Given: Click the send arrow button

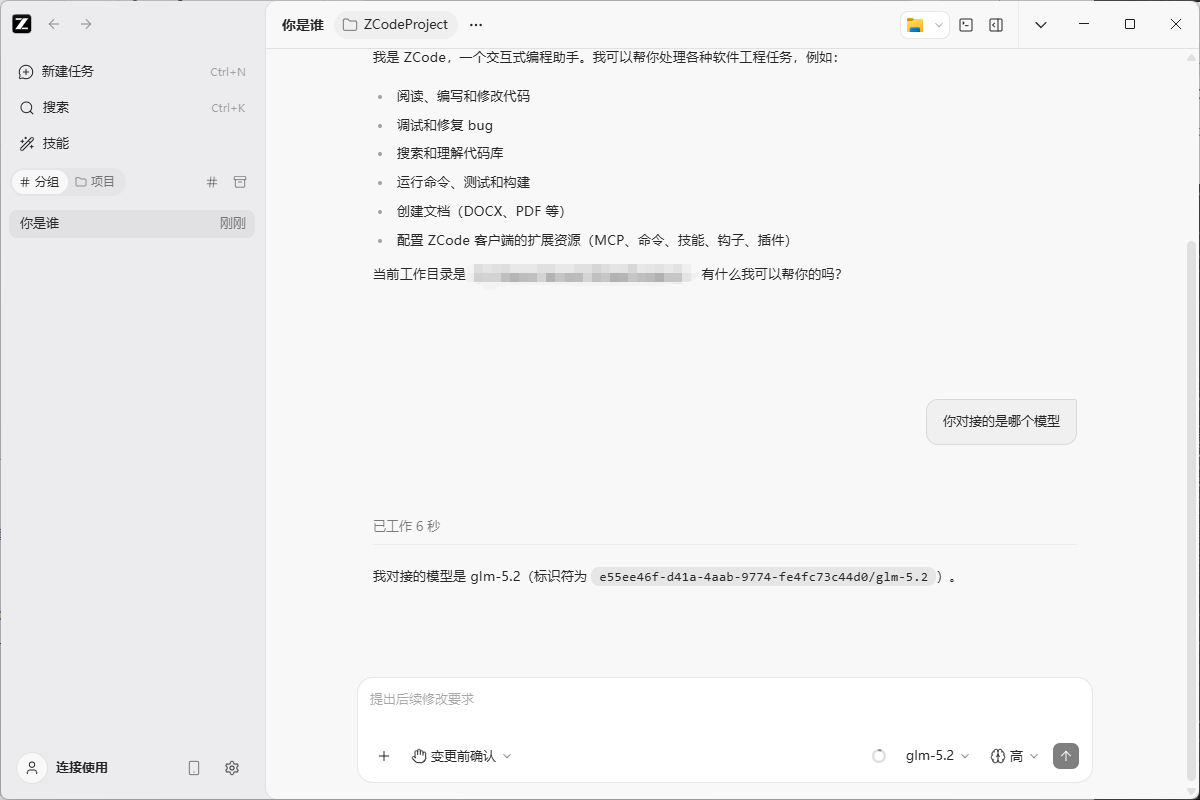Looking at the screenshot, I should click(1066, 756).
